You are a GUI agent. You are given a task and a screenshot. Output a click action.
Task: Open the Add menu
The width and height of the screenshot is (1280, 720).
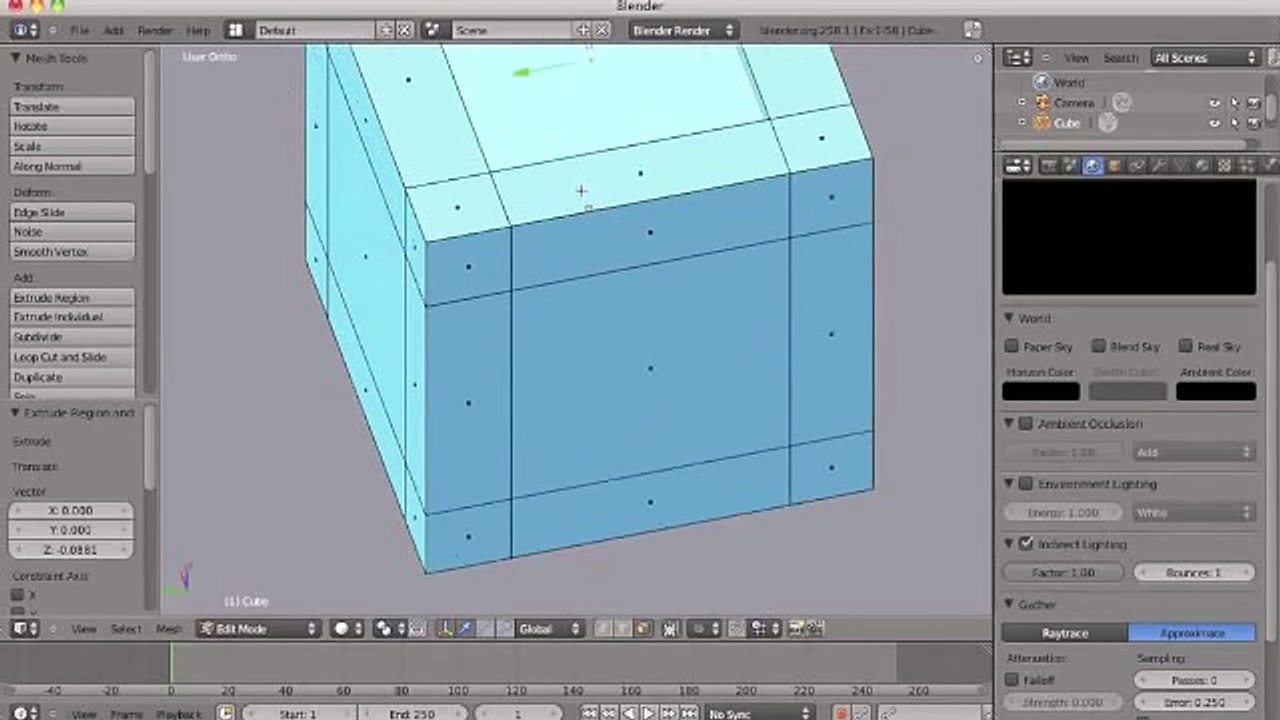[x=113, y=31]
